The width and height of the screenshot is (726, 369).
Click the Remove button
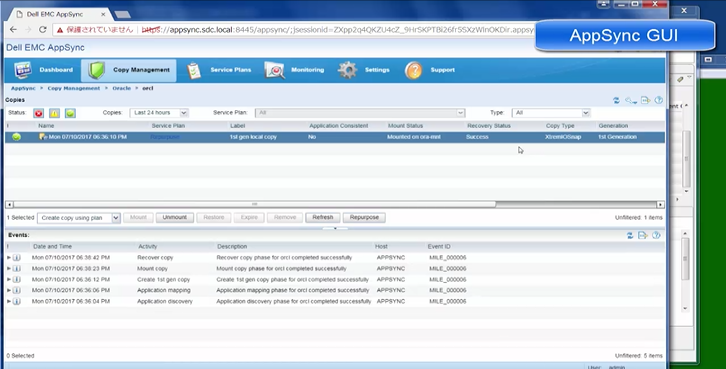285,218
